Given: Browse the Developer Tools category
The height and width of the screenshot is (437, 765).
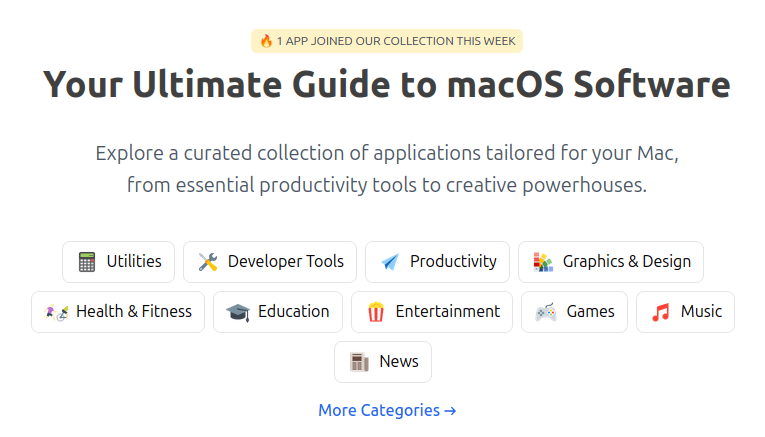Looking at the screenshot, I should click(286, 261).
